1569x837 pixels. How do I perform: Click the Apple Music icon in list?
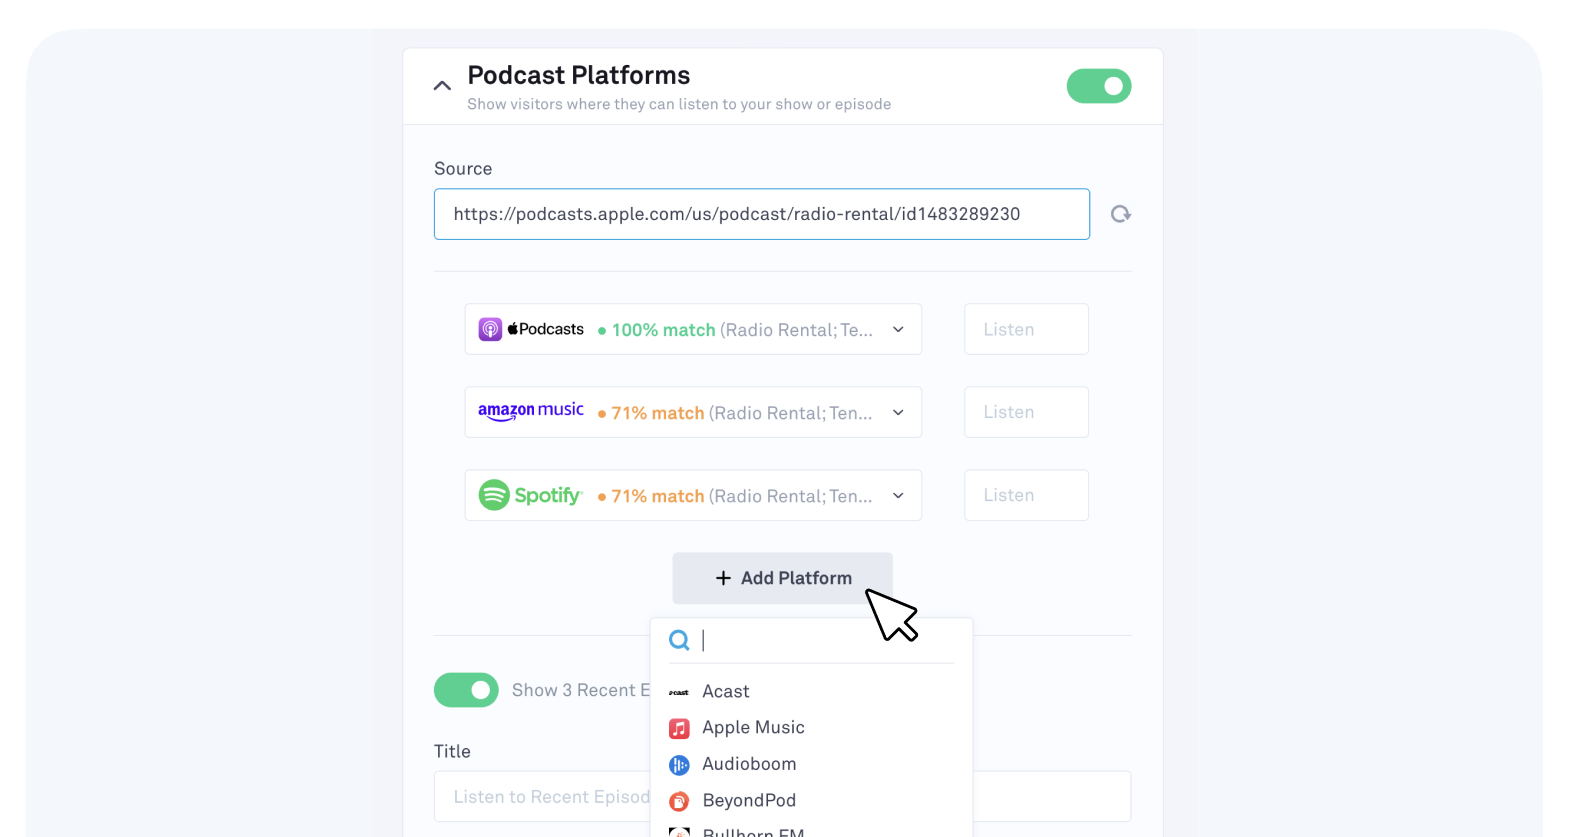(679, 728)
